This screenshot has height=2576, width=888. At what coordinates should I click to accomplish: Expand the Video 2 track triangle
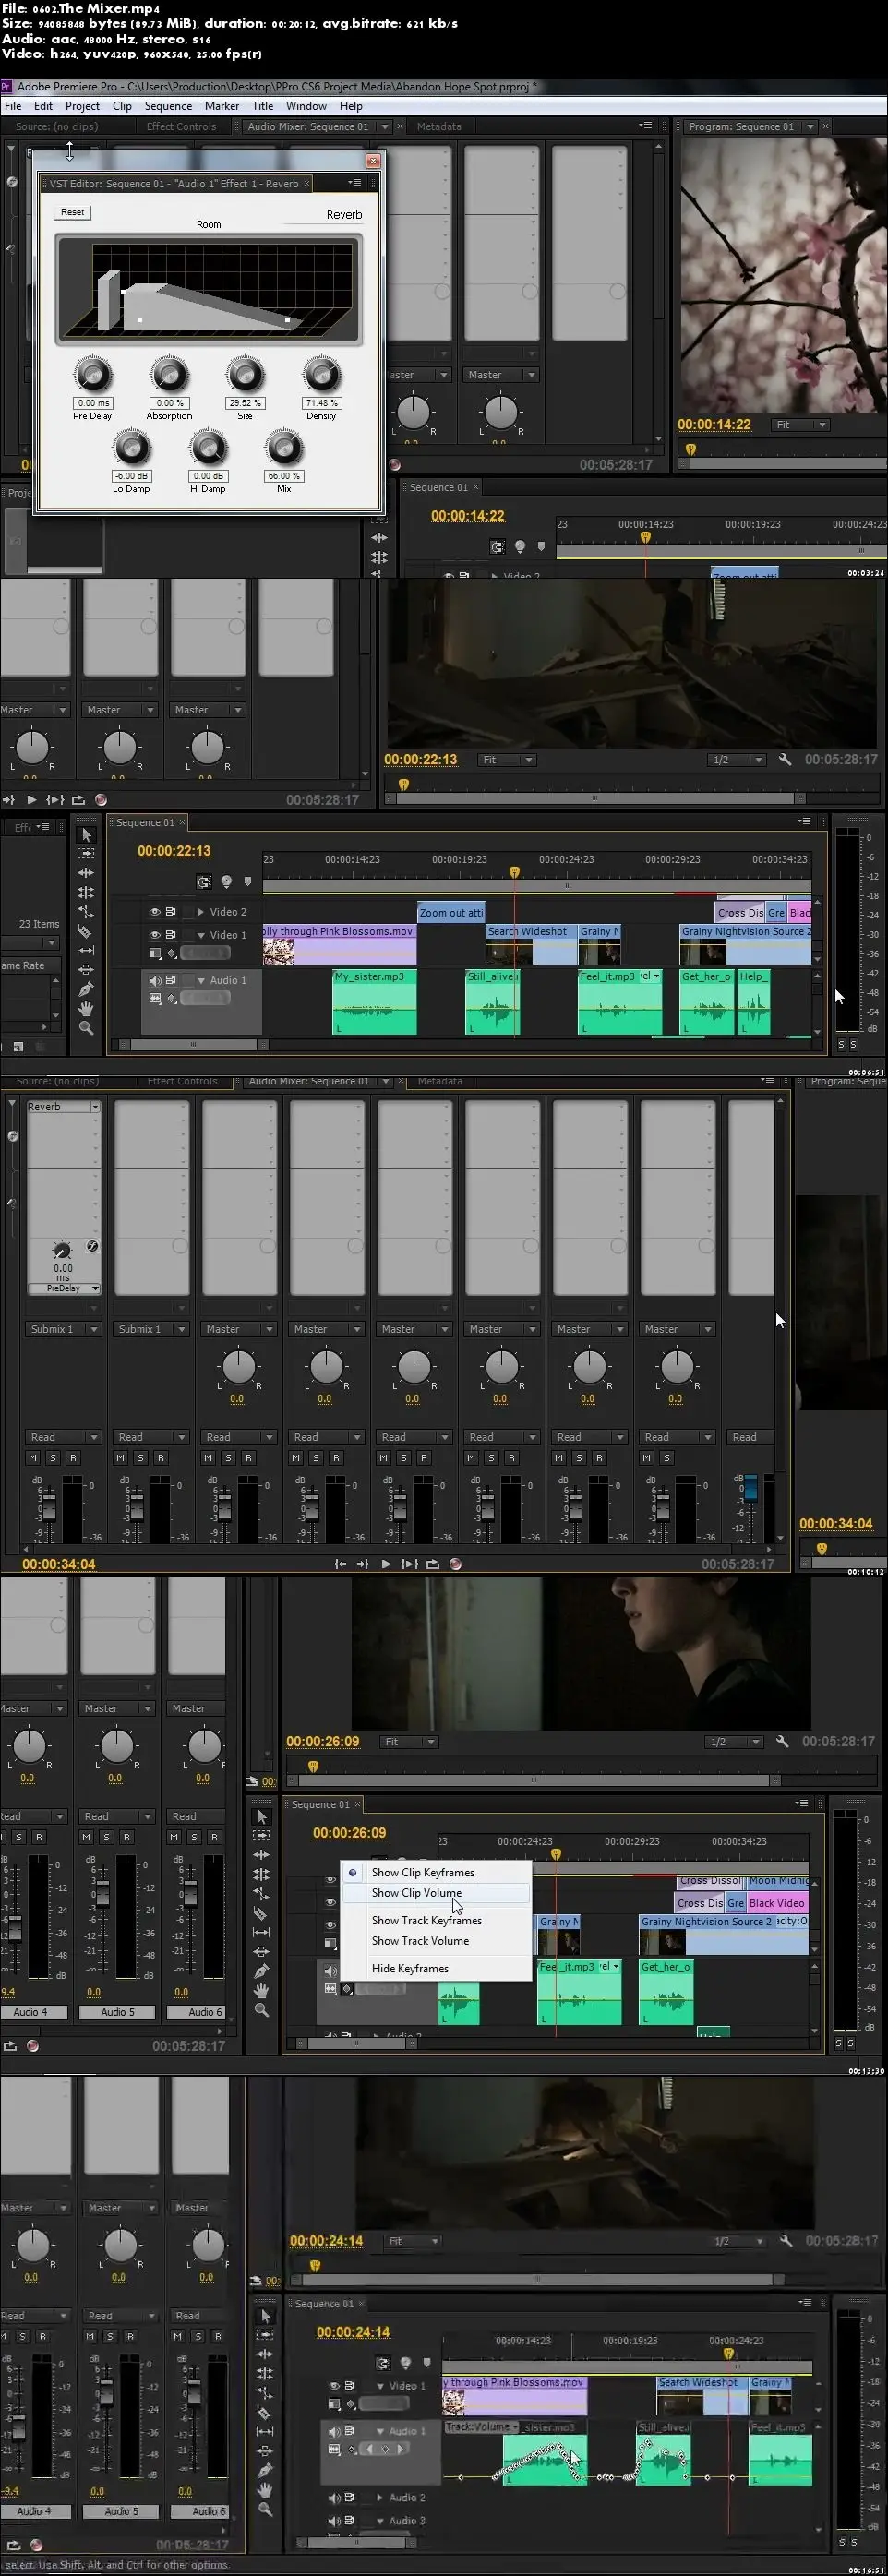tap(201, 912)
